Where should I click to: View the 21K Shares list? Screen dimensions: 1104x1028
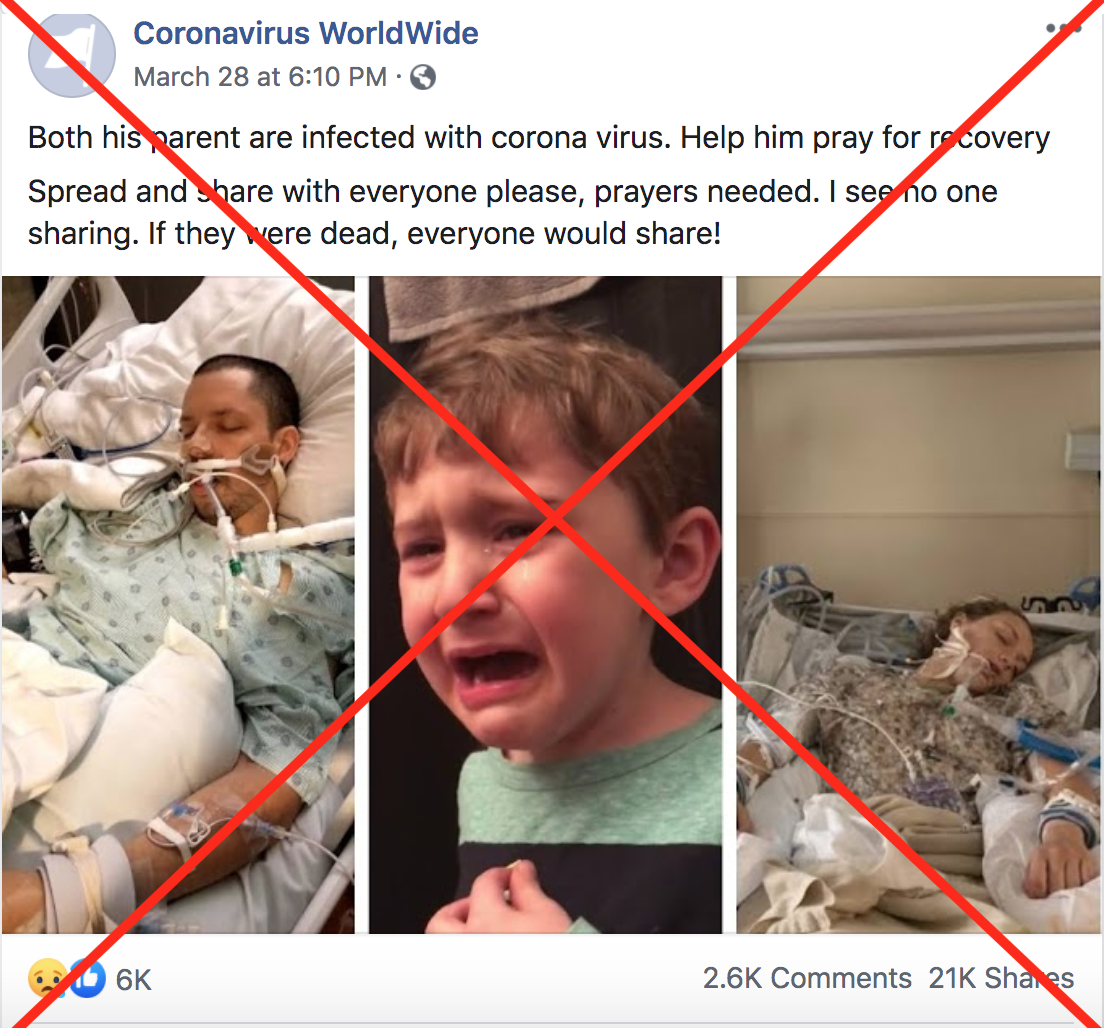tap(1000, 978)
